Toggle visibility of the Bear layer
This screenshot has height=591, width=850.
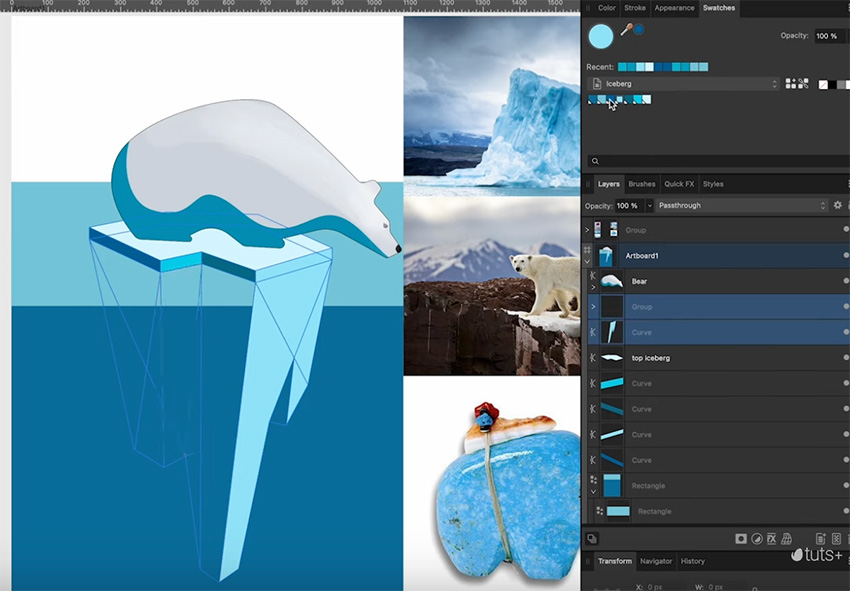846,281
